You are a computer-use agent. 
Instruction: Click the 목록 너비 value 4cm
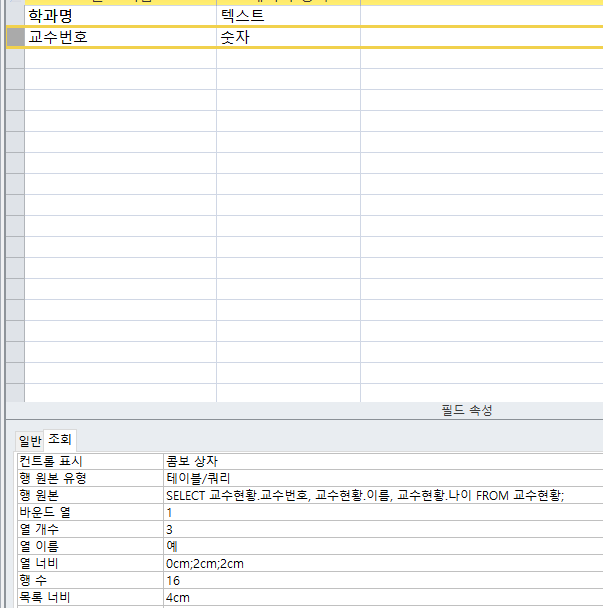click(380, 598)
